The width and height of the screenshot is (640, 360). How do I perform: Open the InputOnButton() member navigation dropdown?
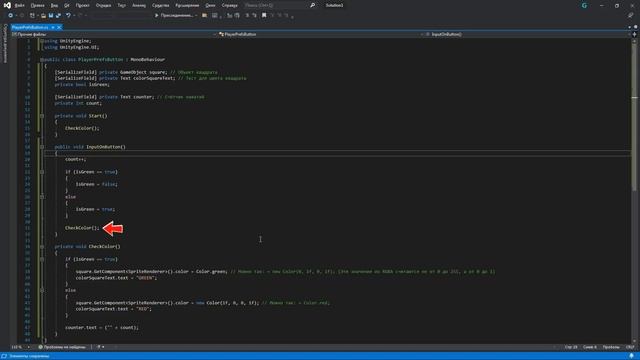(527, 34)
